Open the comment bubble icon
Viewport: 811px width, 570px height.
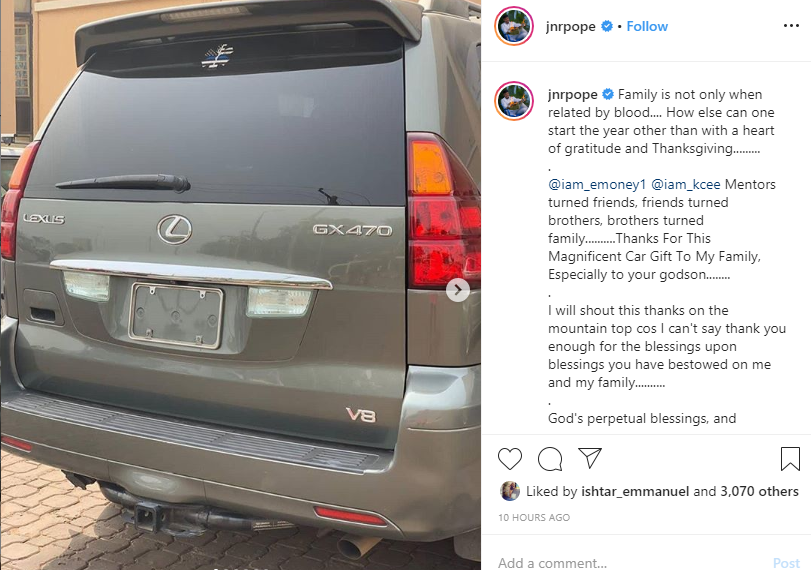coord(550,459)
